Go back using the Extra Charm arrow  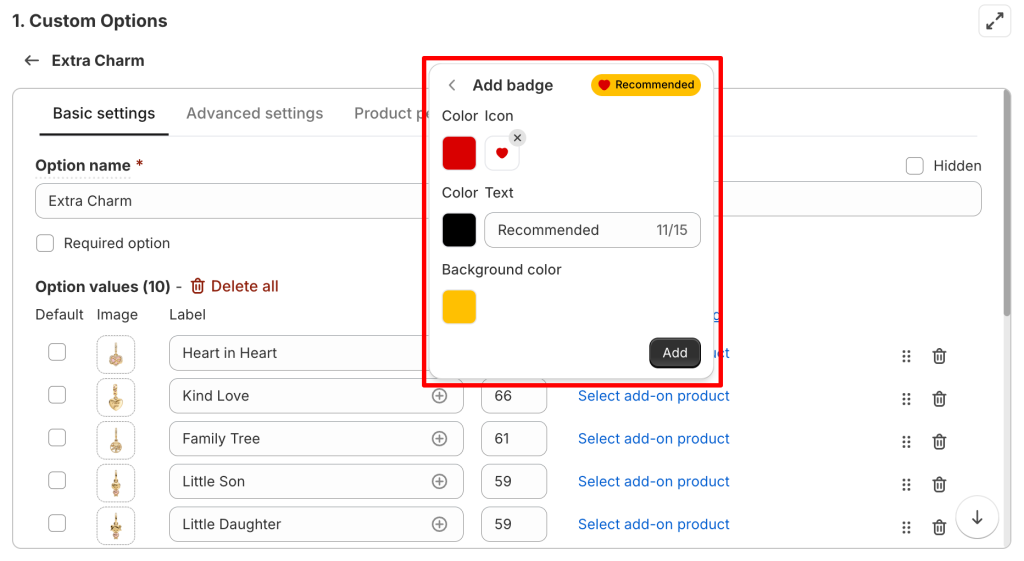point(32,61)
